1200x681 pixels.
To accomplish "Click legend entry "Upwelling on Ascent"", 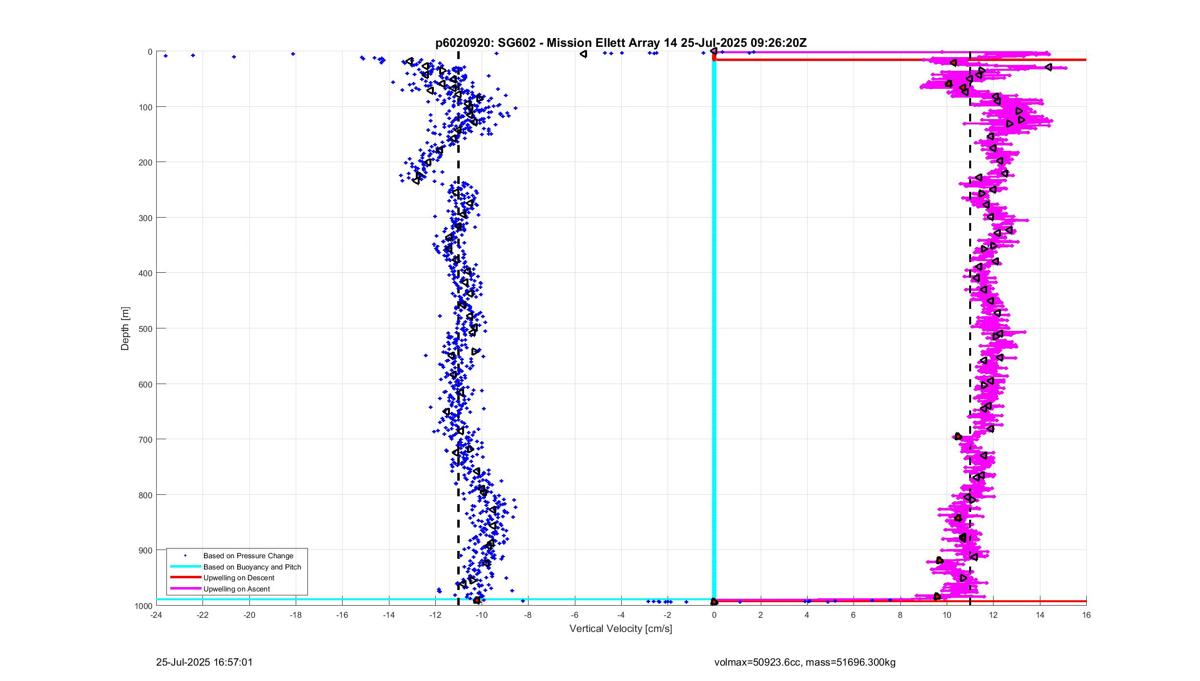I will 237,590.
